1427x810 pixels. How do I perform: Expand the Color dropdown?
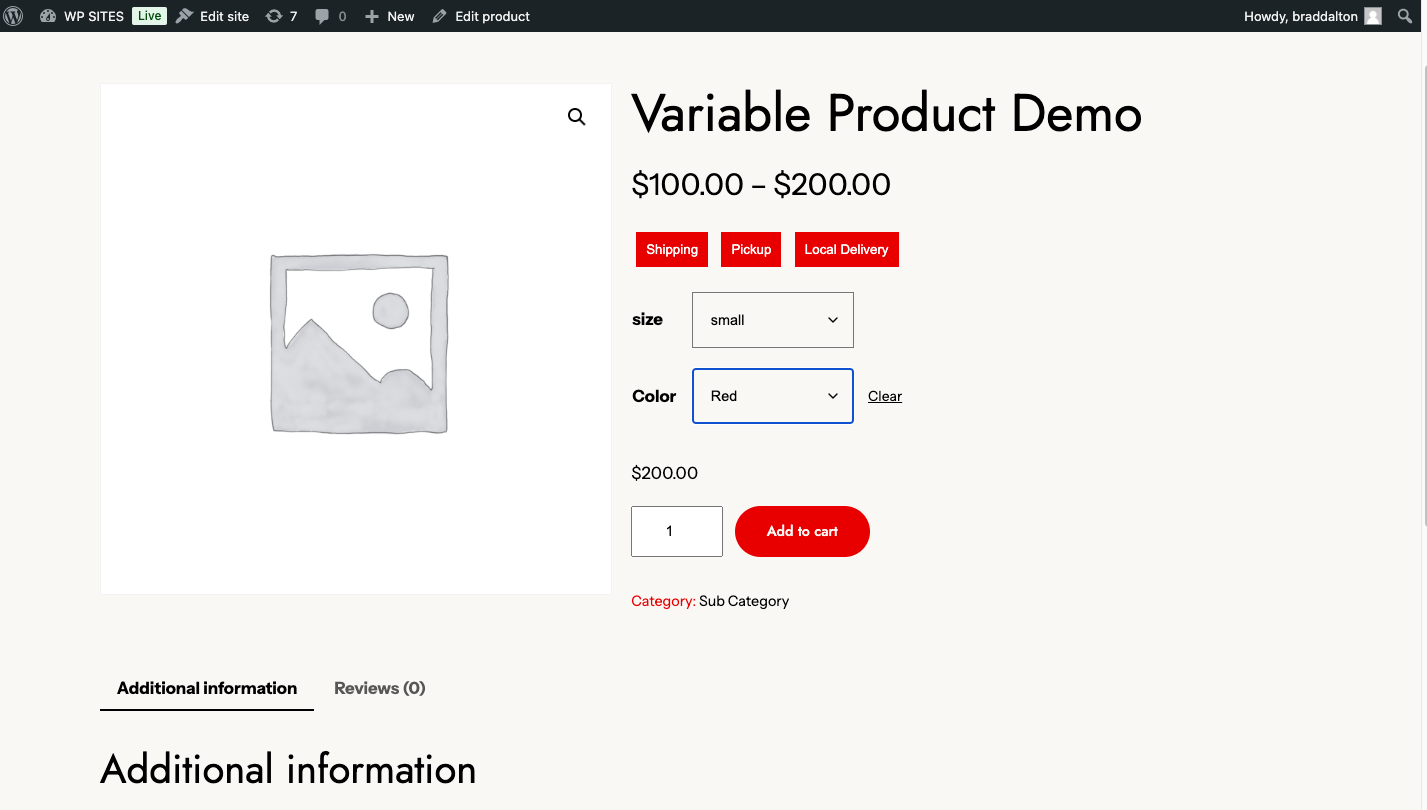point(772,396)
